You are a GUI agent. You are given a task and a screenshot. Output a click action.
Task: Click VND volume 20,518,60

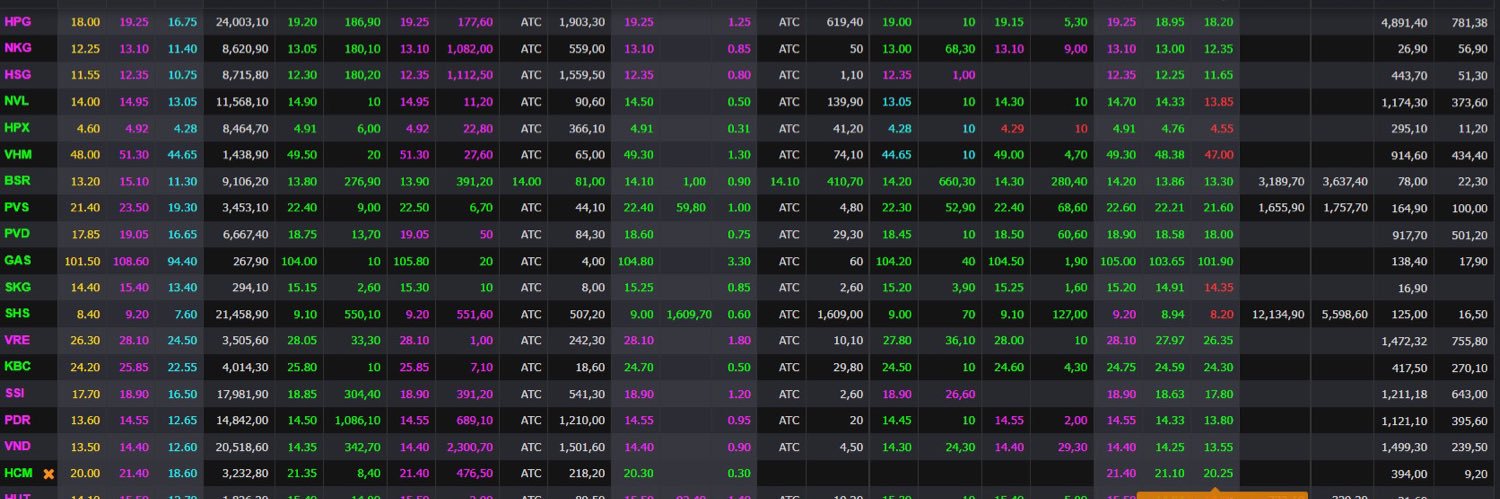click(x=241, y=446)
